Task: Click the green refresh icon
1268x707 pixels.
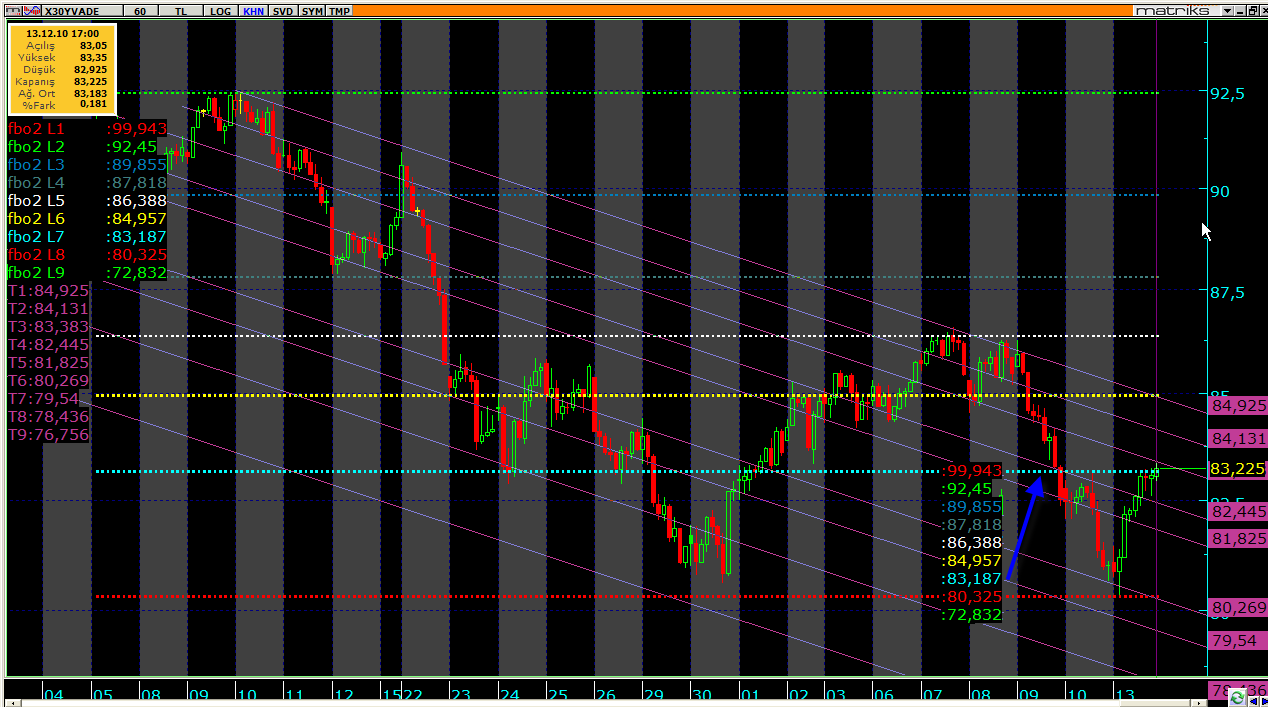Action: tap(1238, 696)
